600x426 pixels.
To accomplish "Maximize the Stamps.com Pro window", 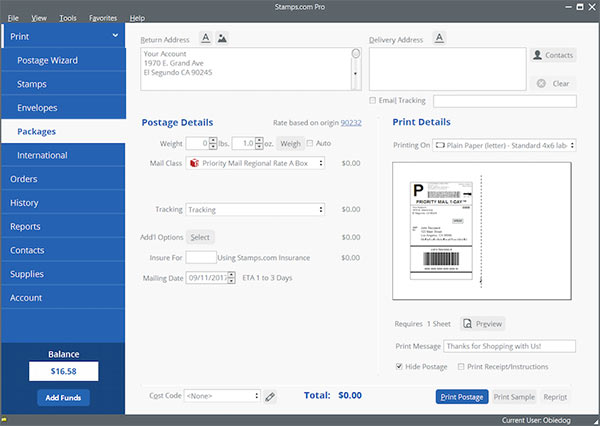I will pos(580,7).
